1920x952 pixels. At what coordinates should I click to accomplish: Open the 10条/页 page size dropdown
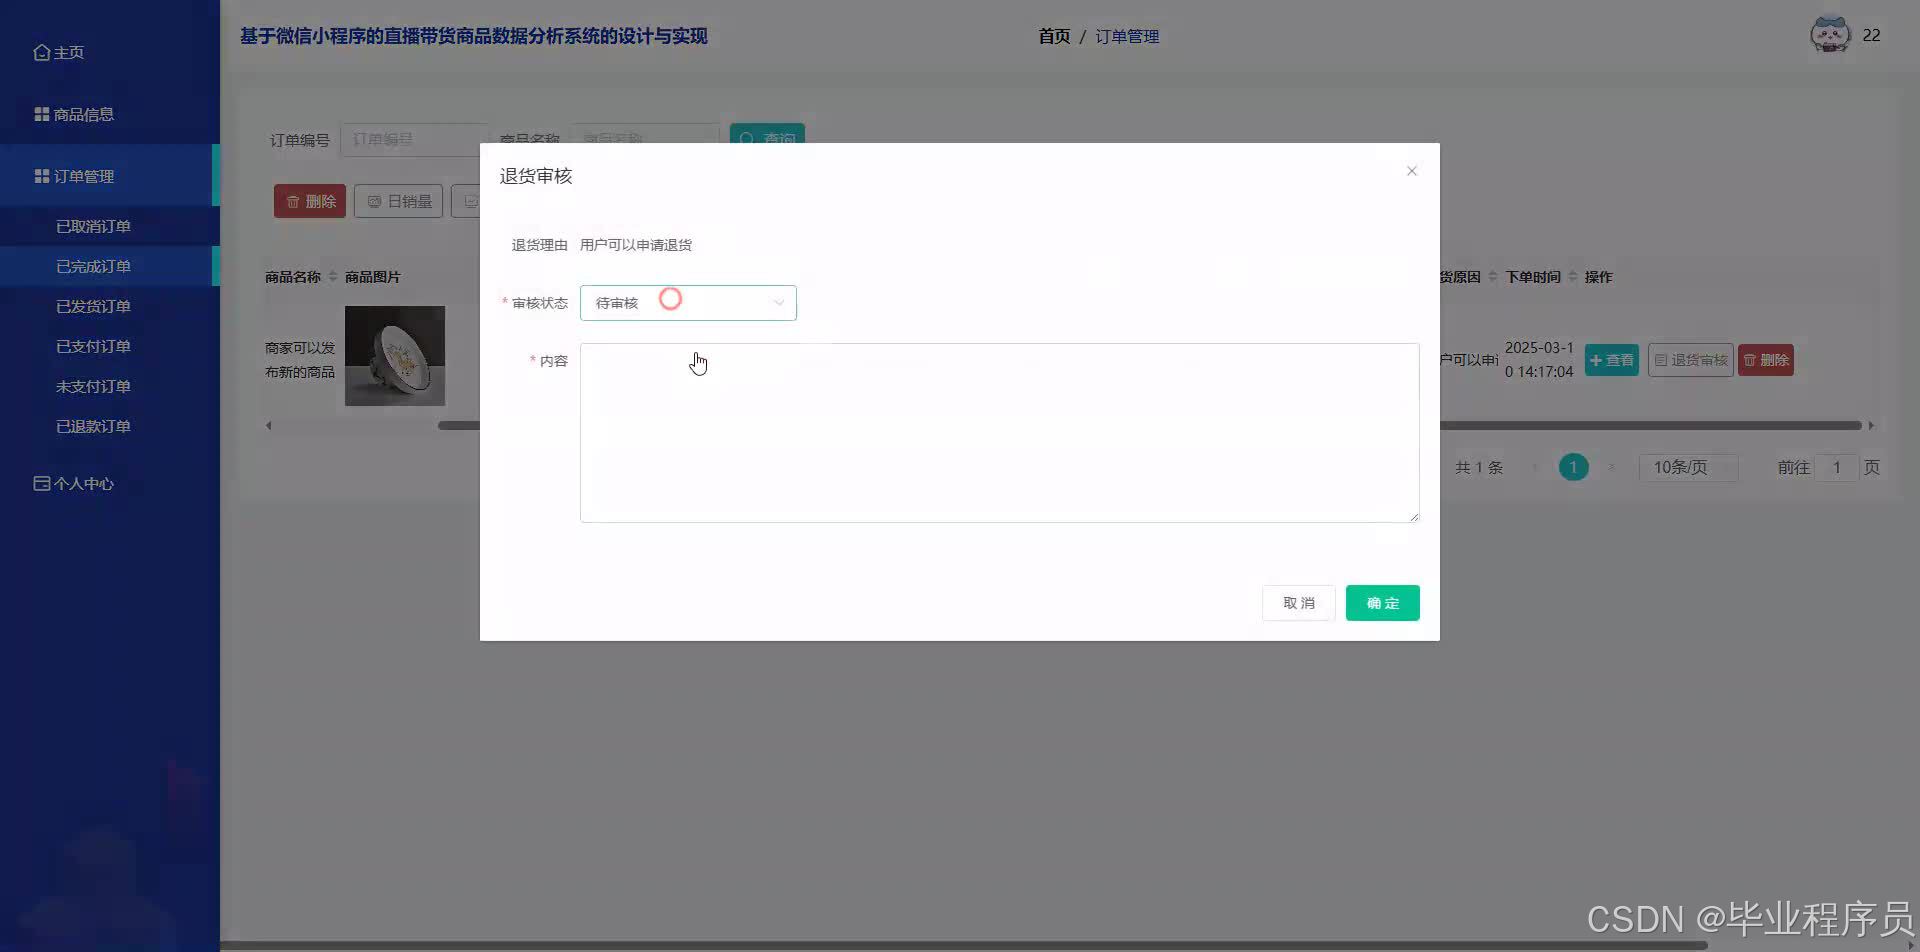point(1688,466)
